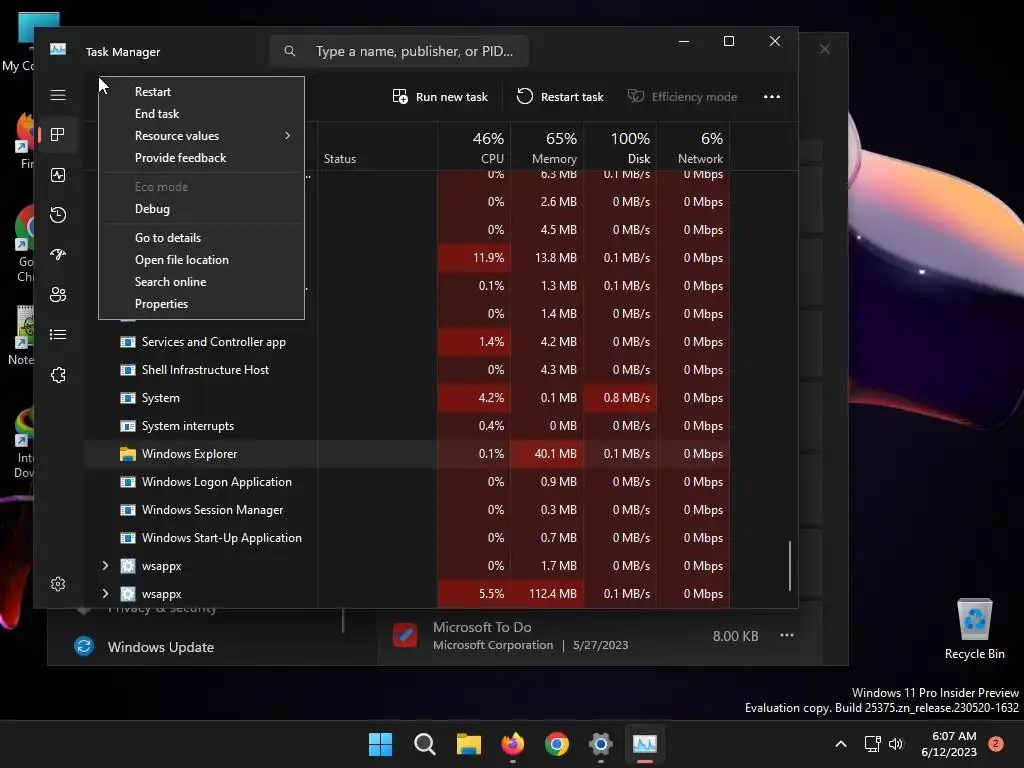Choose End task from the context menu
This screenshot has width=1024, height=768.
point(201,114)
